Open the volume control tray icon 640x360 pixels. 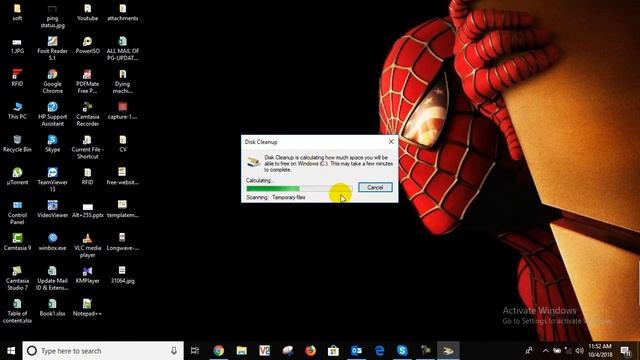coord(579,351)
